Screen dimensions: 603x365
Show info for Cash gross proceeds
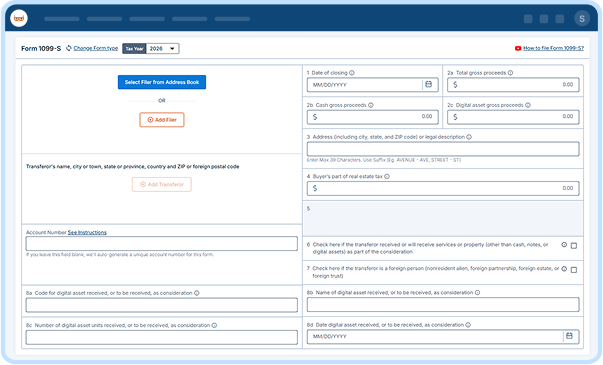[371, 105]
